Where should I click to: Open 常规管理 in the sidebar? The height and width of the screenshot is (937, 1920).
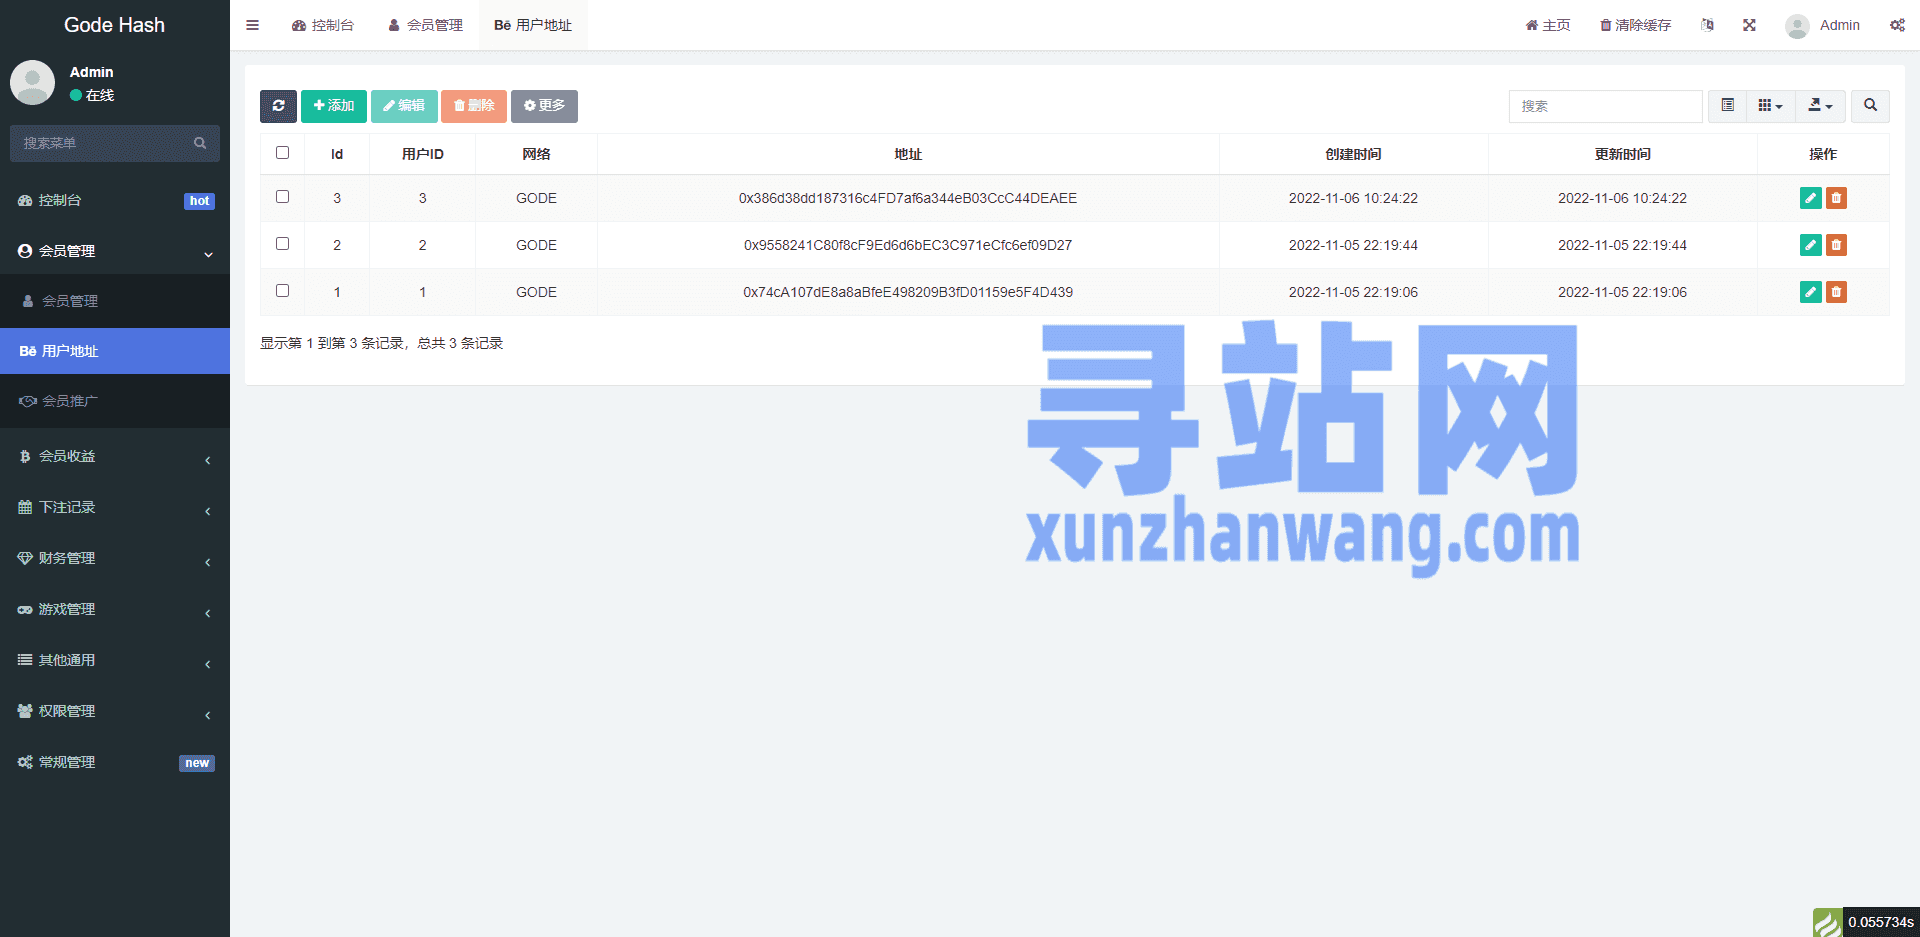115,762
